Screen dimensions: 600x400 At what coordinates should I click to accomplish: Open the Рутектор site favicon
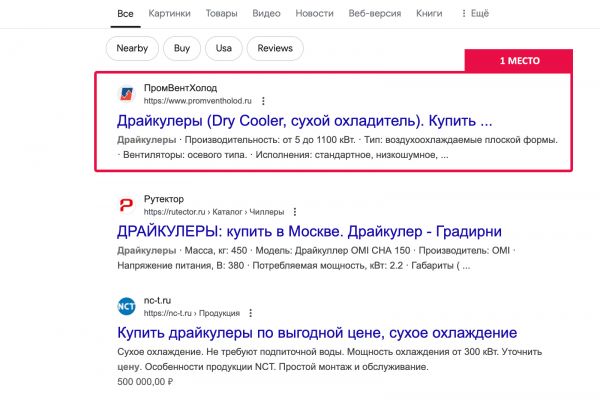click(x=126, y=205)
